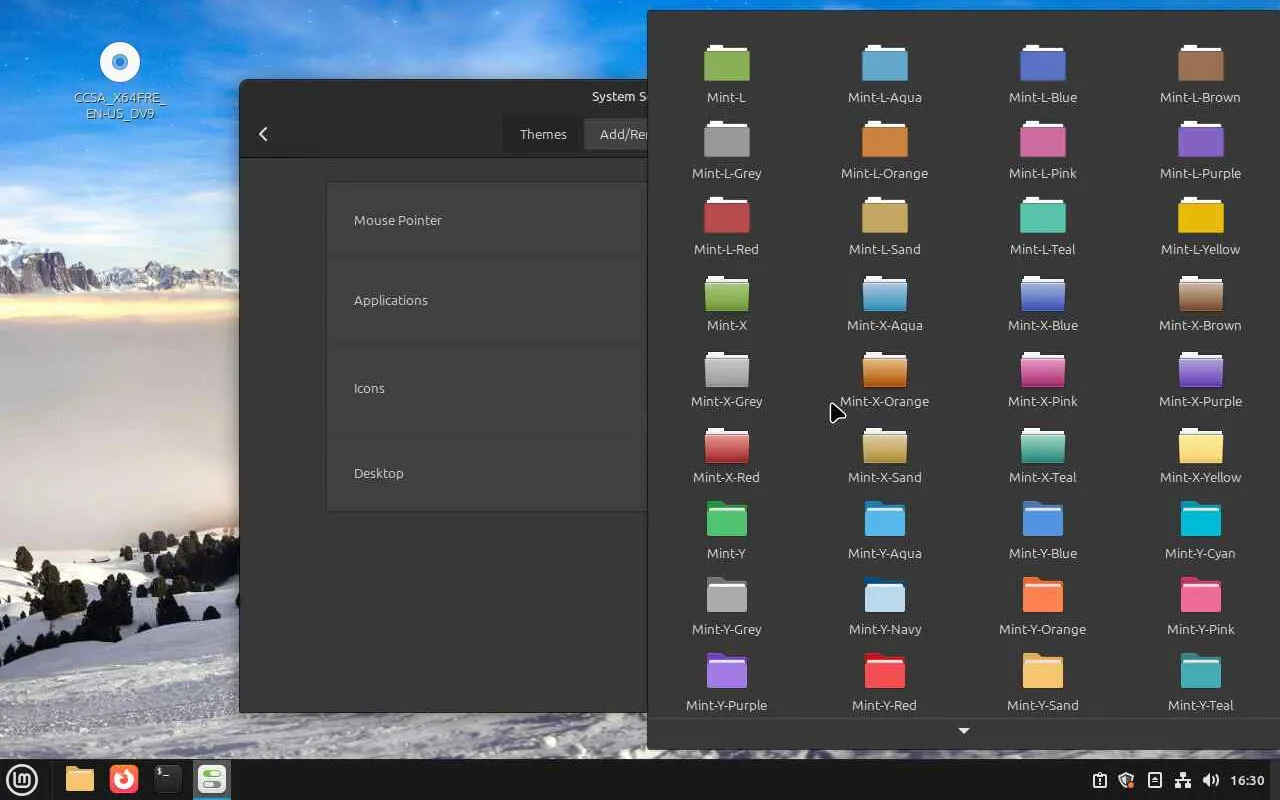1280x800 pixels.
Task: Pick the Mint-L-Blue folder icon theme
Action: [1042, 74]
